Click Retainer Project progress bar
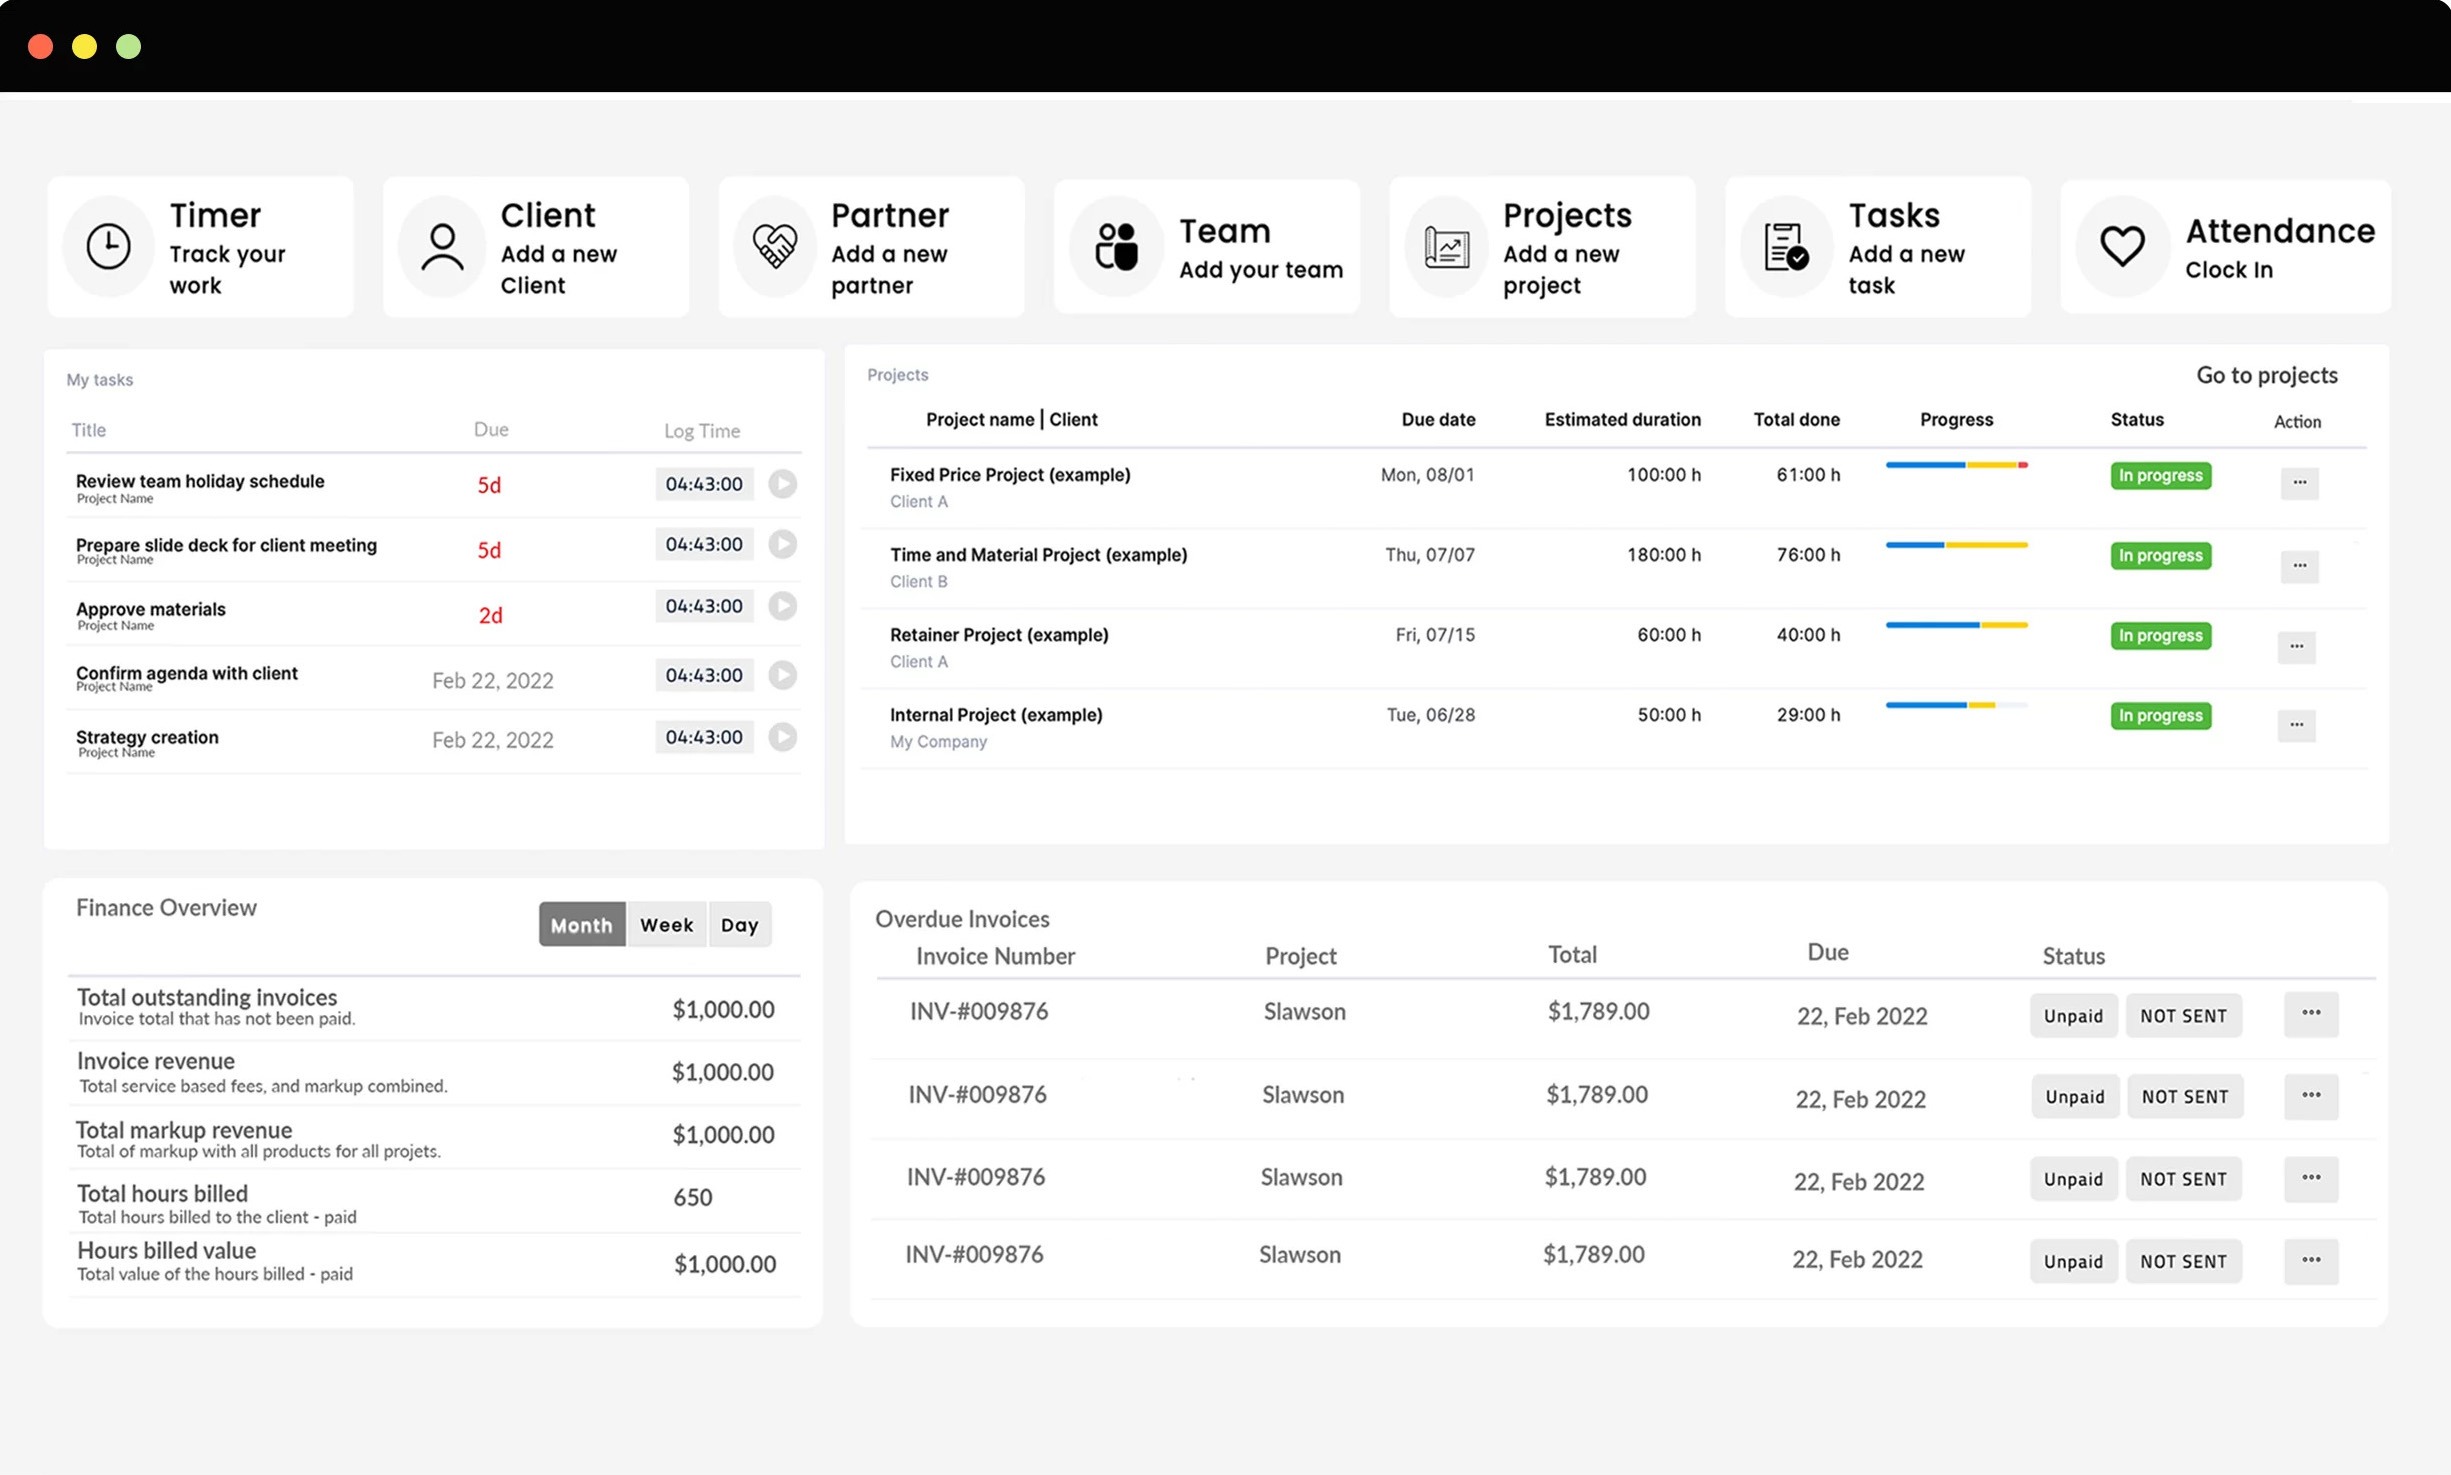 click(1956, 625)
